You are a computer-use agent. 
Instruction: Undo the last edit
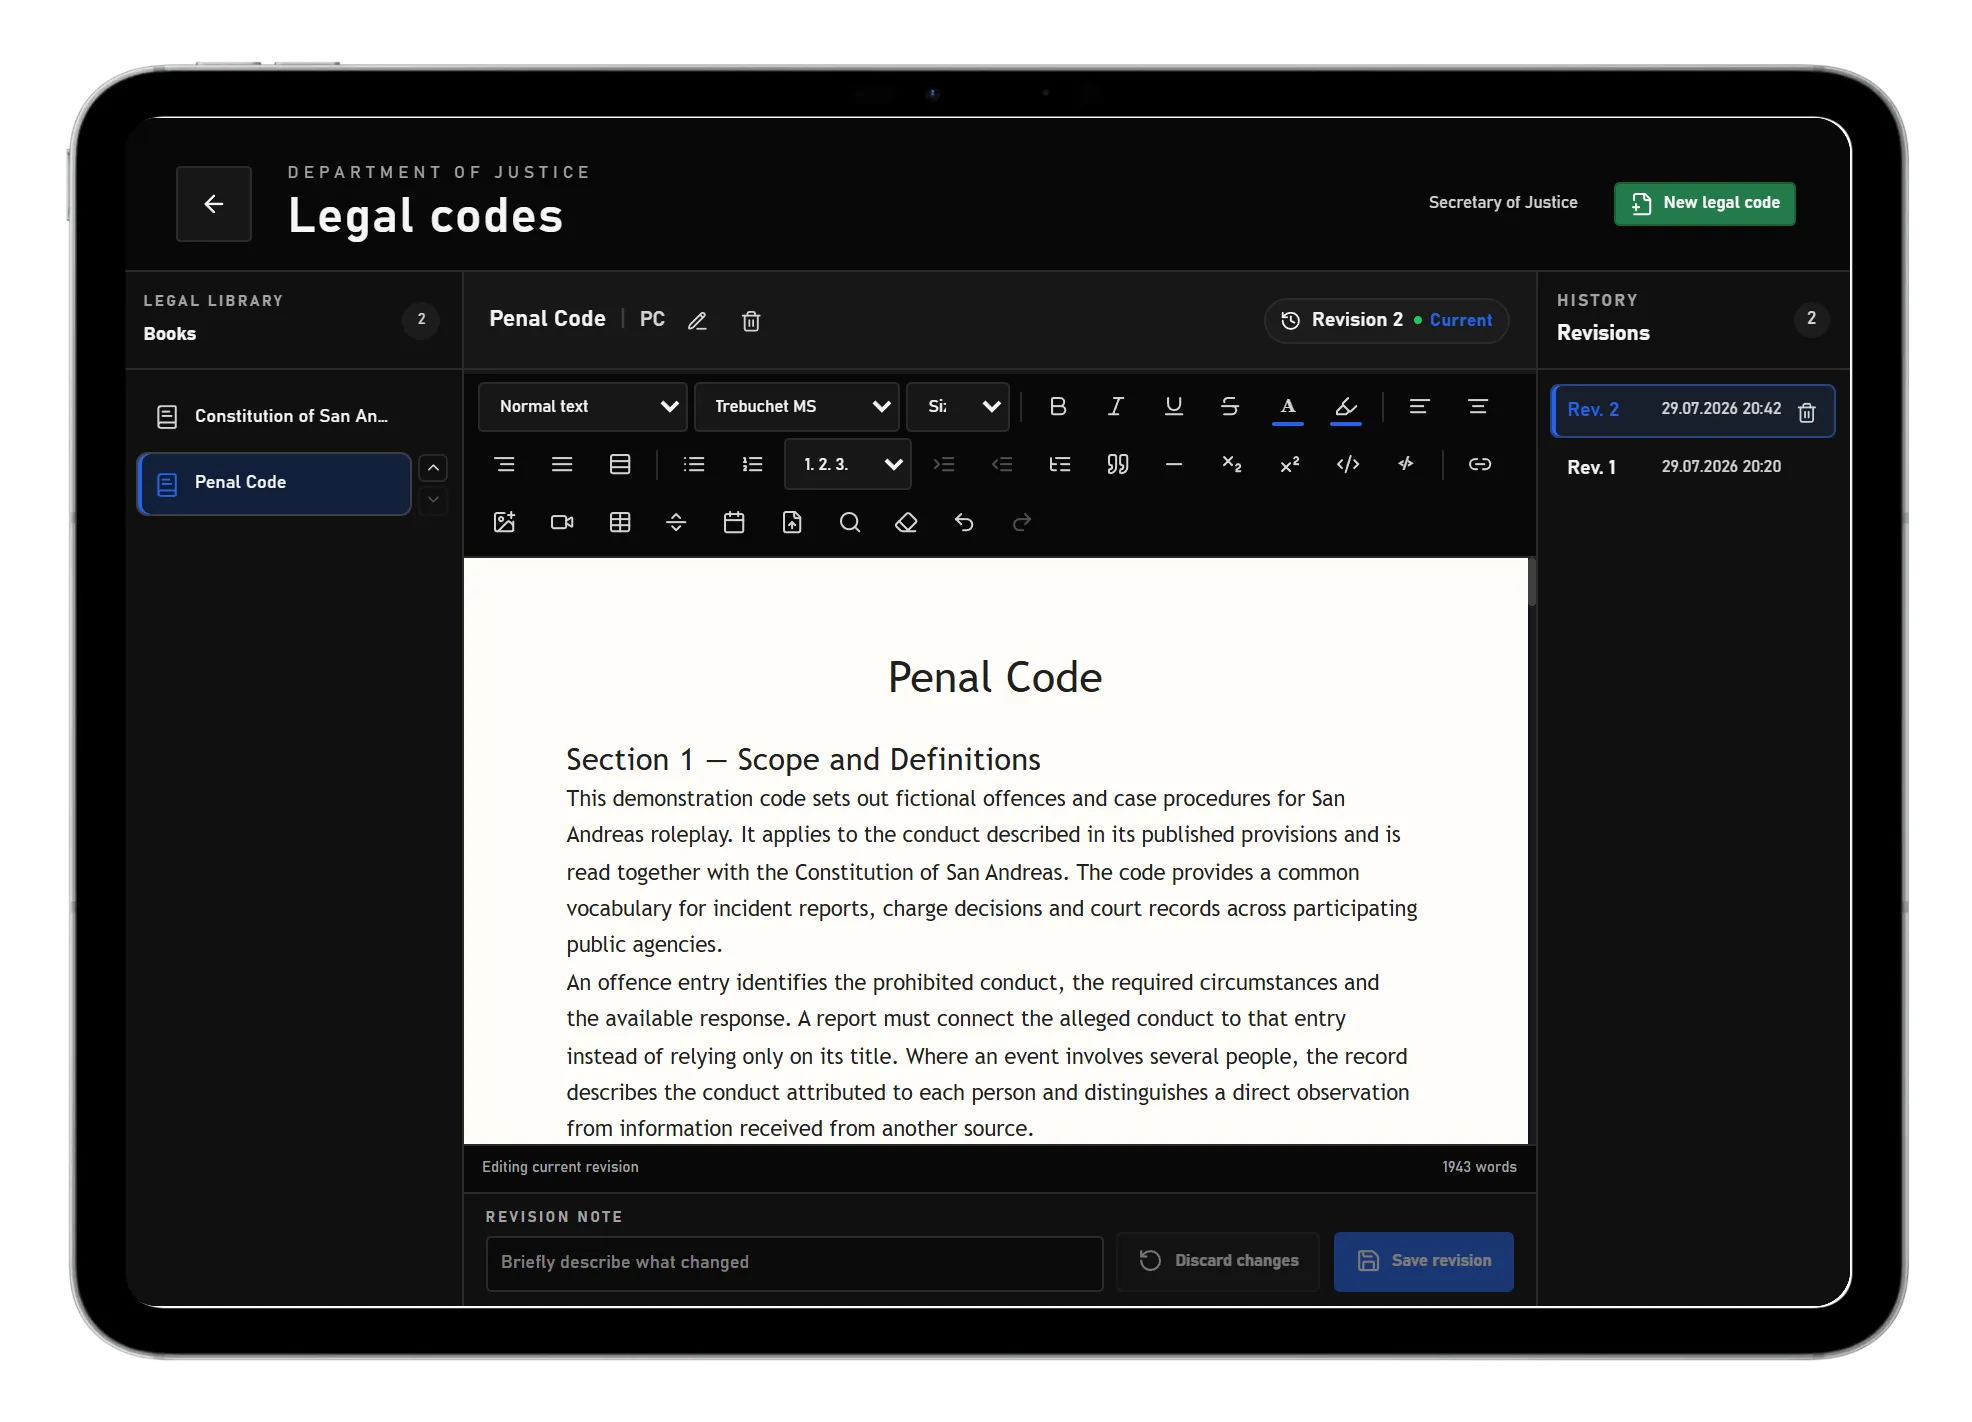964,522
